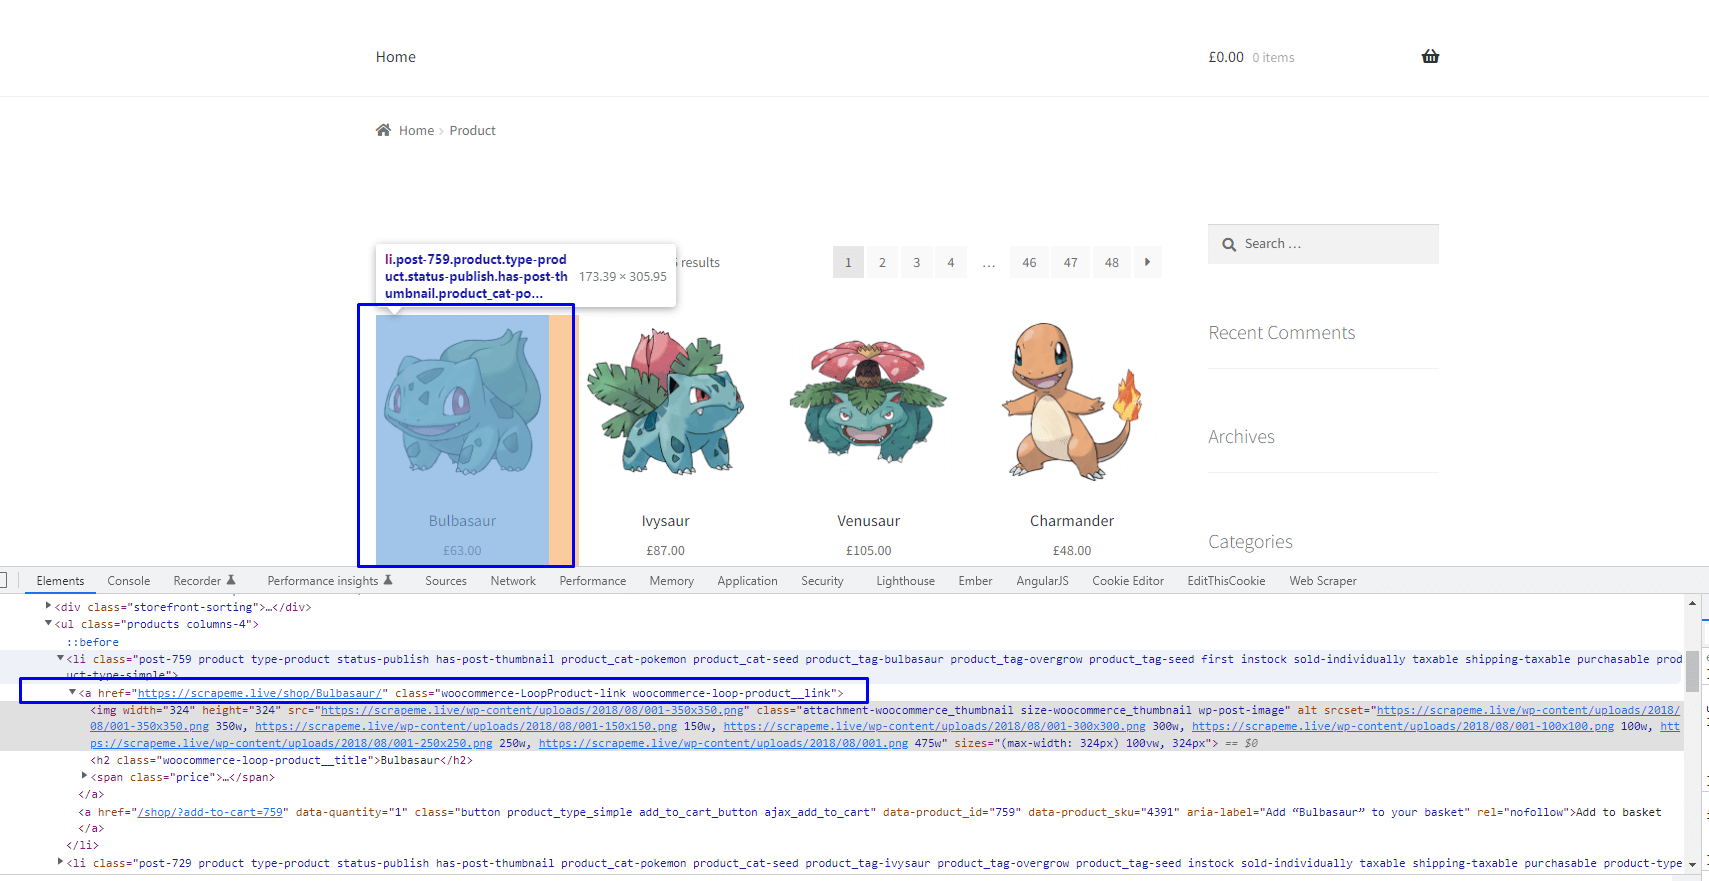Screen dimensions: 1709x881
Task: Click the Search input field
Action: point(1323,244)
